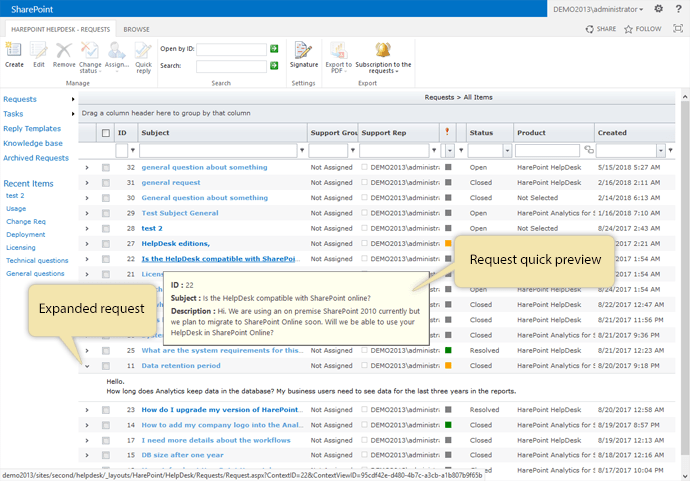Image resolution: width=690 pixels, height=481 pixels.
Task: Focus the Open by ID field
Action: pos(231,49)
